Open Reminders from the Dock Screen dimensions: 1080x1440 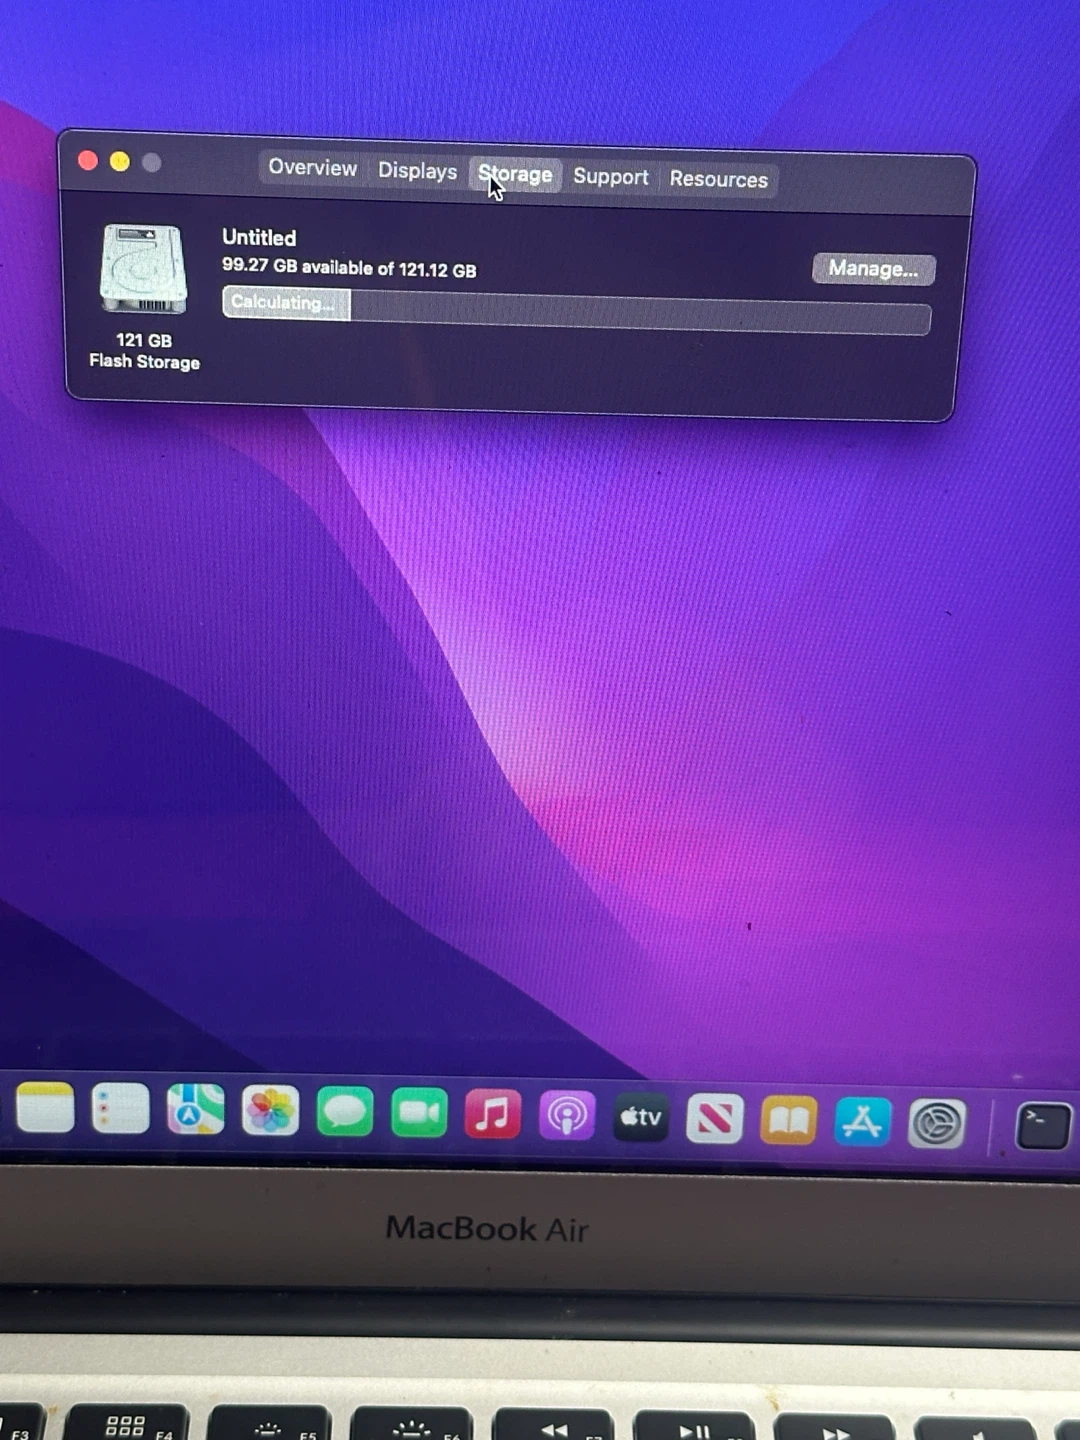click(120, 1109)
